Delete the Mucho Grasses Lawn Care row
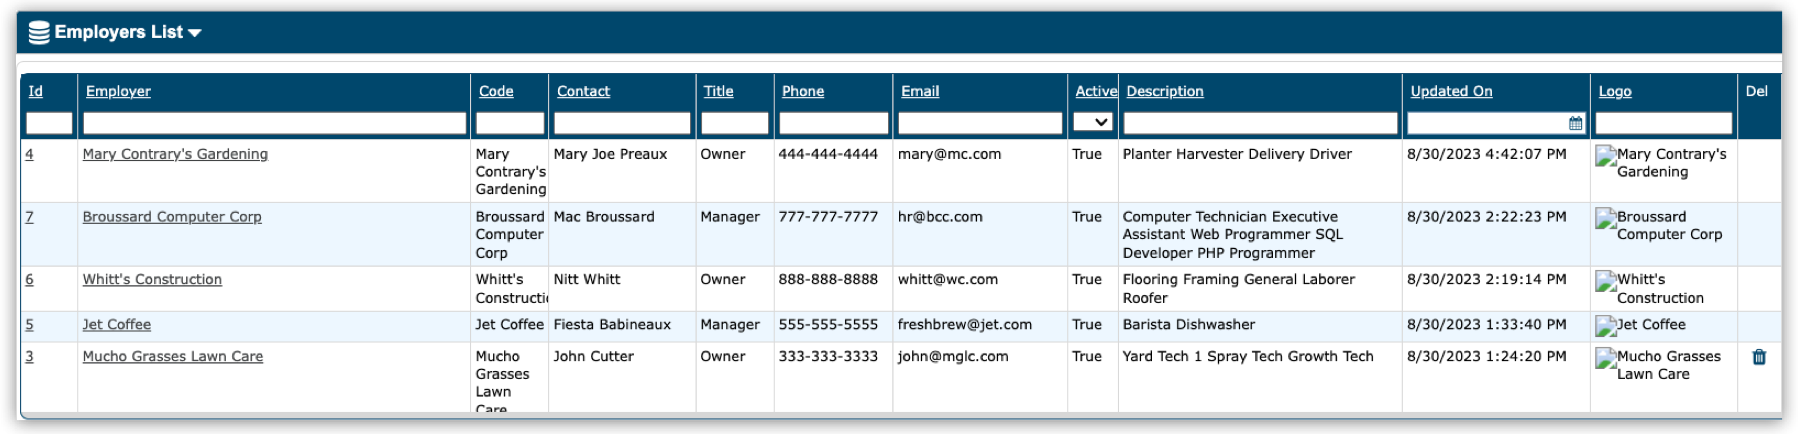1798x434 pixels. click(1759, 357)
